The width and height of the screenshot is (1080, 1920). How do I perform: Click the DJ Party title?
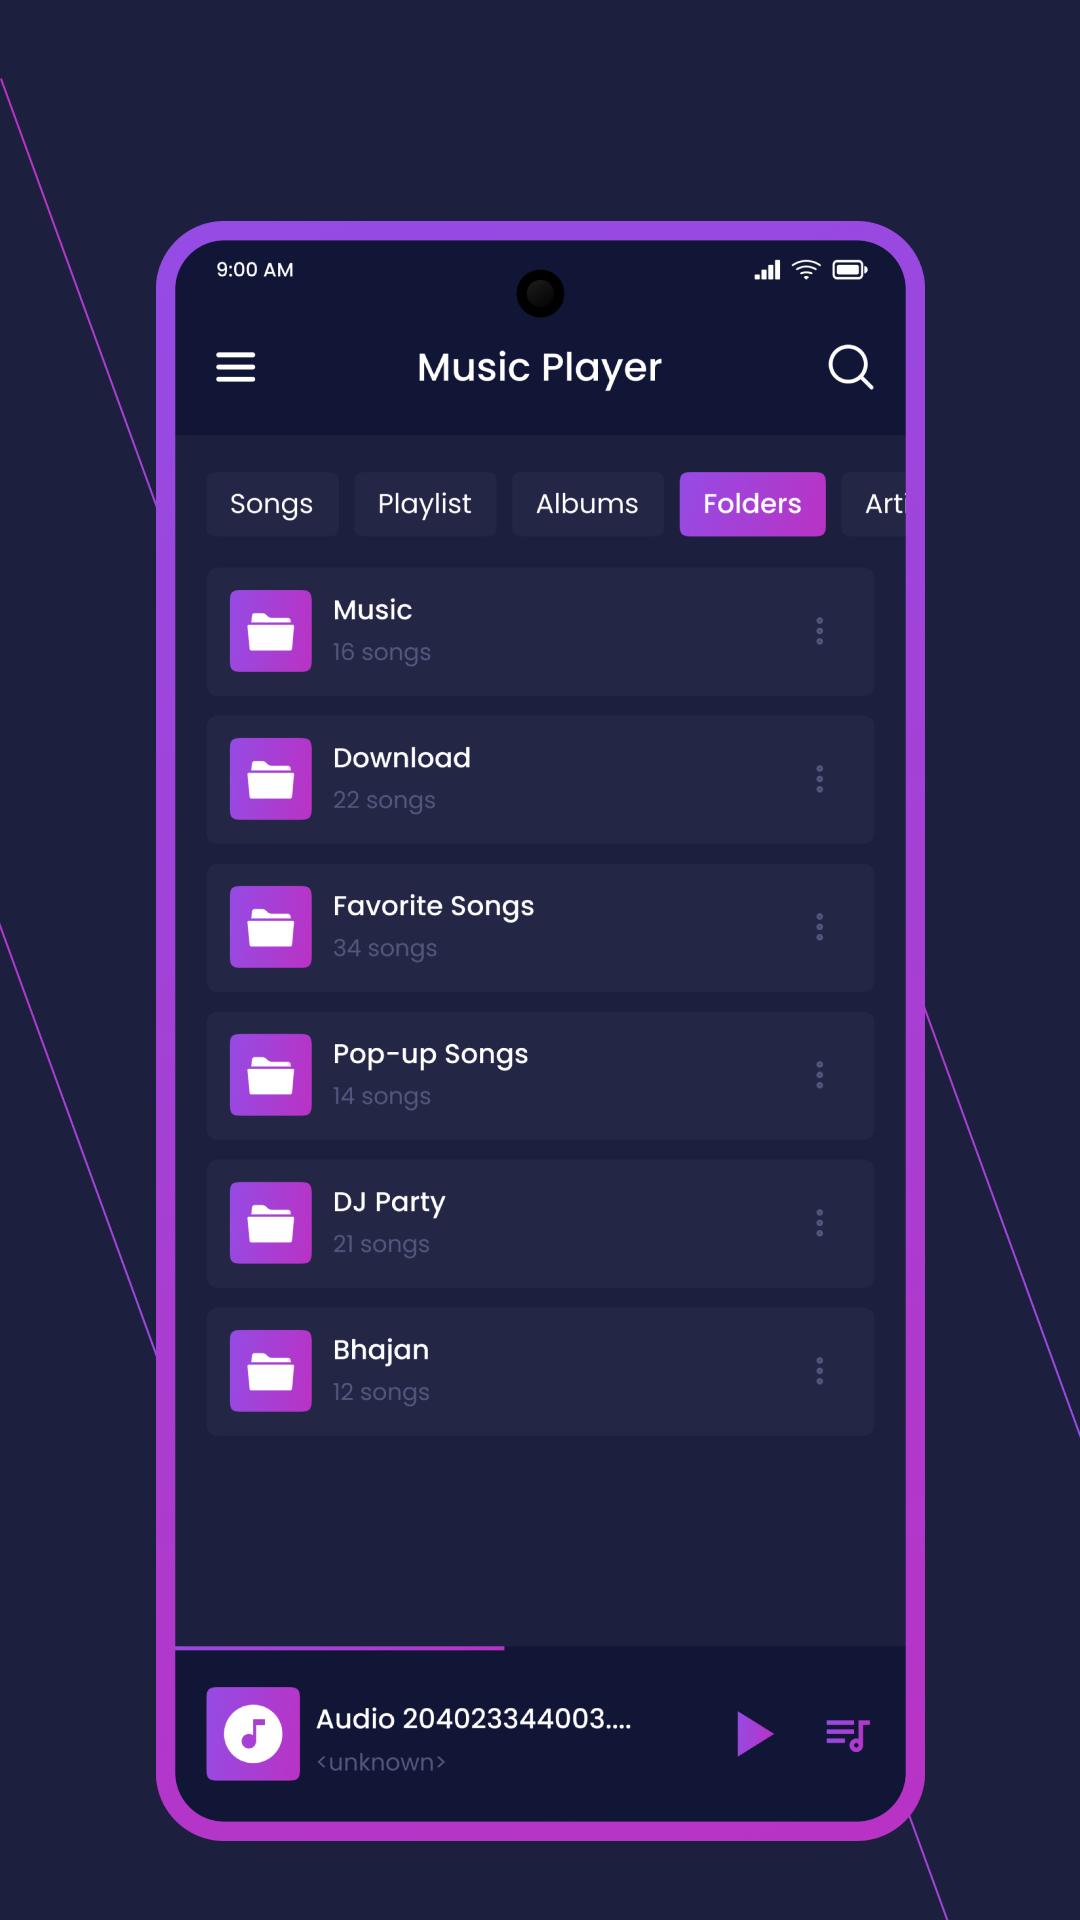(x=389, y=1203)
